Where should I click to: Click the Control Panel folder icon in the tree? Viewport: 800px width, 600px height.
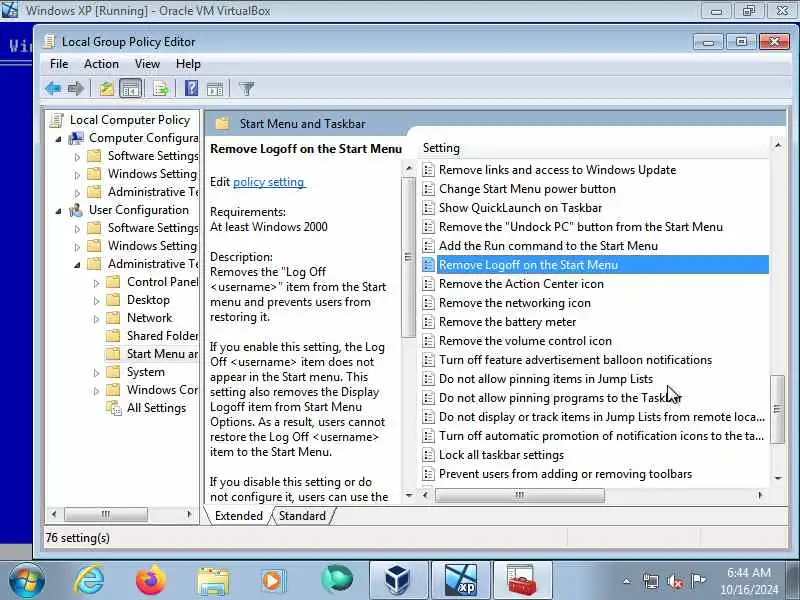(x=113, y=282)
